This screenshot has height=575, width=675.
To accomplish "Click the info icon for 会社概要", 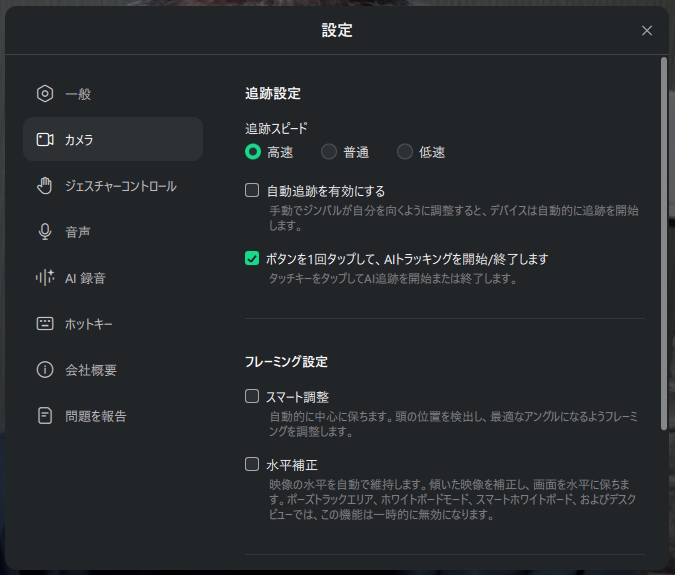I will click(x=44, y=370).
